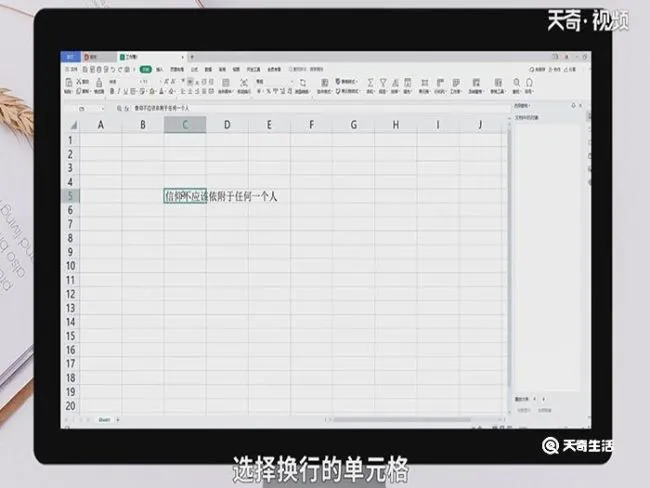Image resolution: width=650 pixels, height=488 pixels.
Task: Add a new sheet with the plus button
Action: coord(118,420)
